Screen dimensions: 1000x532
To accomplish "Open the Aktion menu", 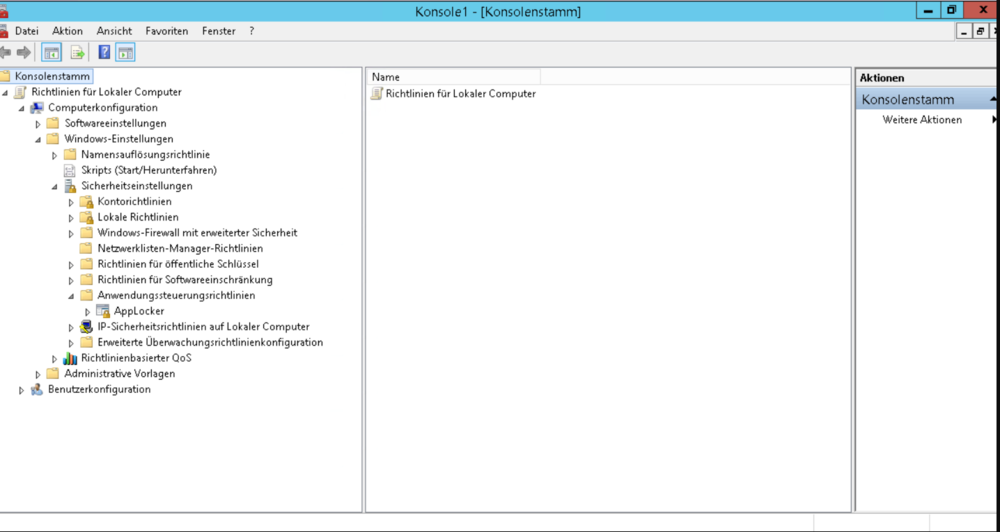I will tap(67, 31).
